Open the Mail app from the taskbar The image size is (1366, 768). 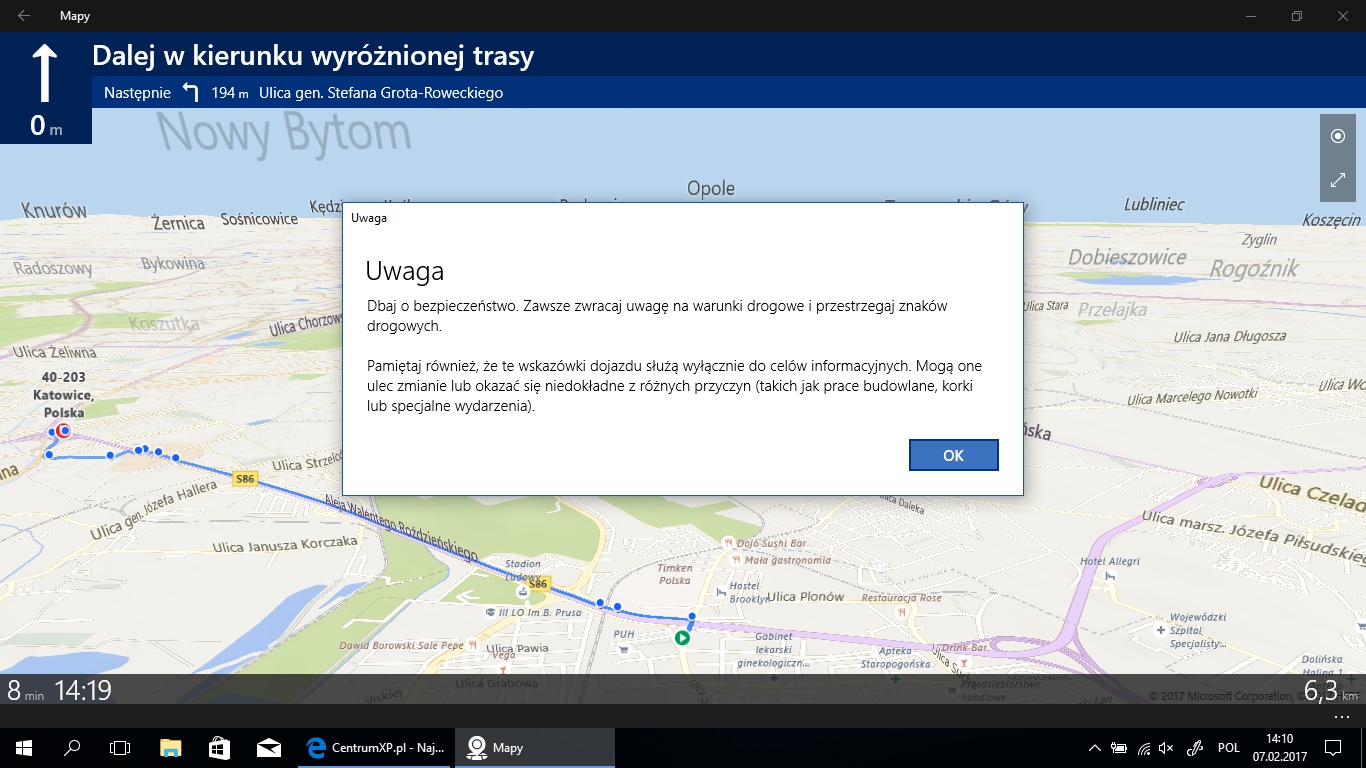[268, 747]
